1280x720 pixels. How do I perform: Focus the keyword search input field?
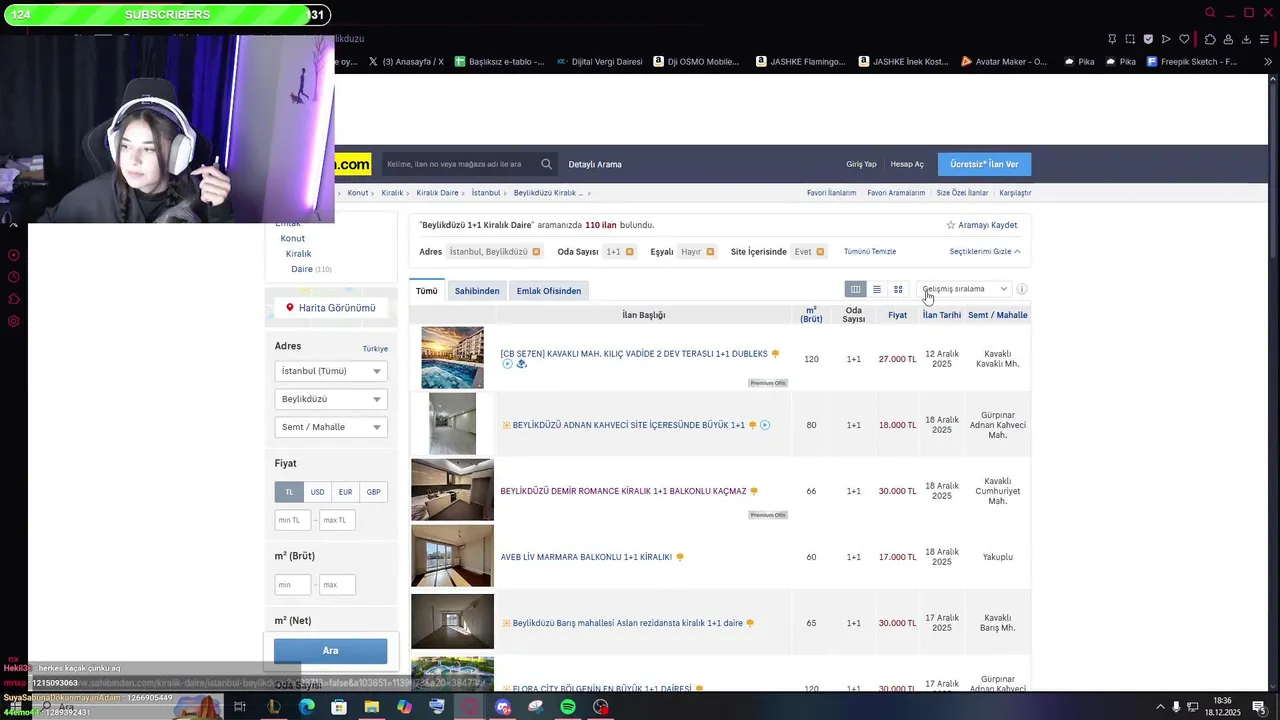[460, 164]
